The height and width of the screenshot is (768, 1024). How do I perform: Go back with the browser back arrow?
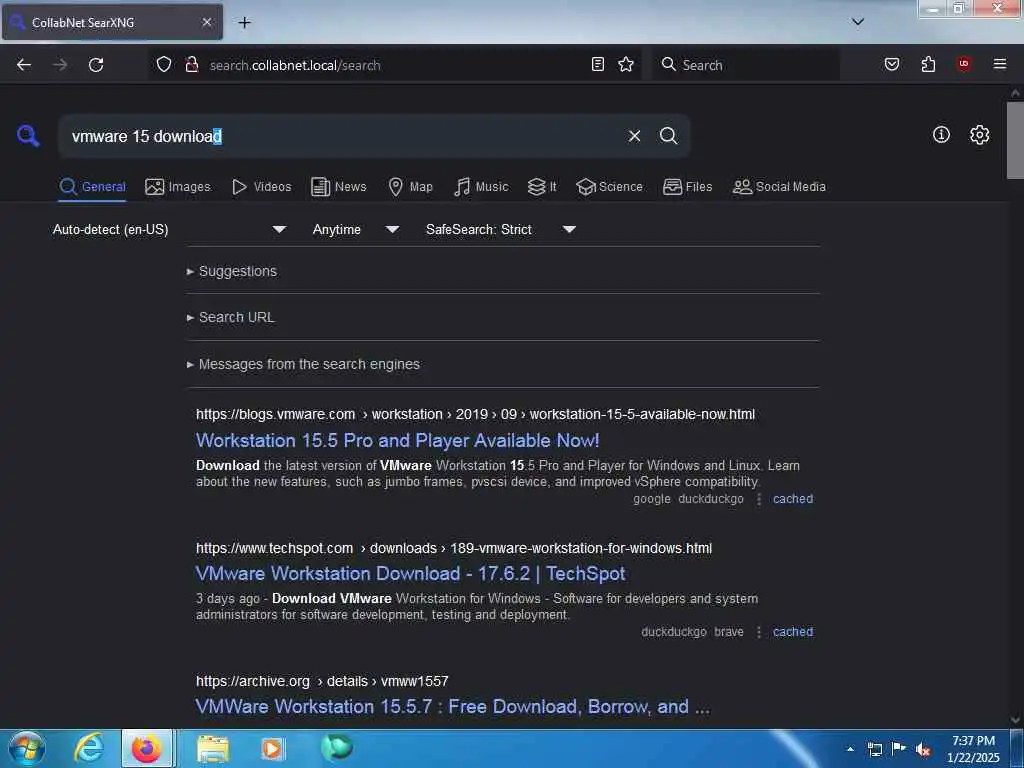(x=24, y=65)
